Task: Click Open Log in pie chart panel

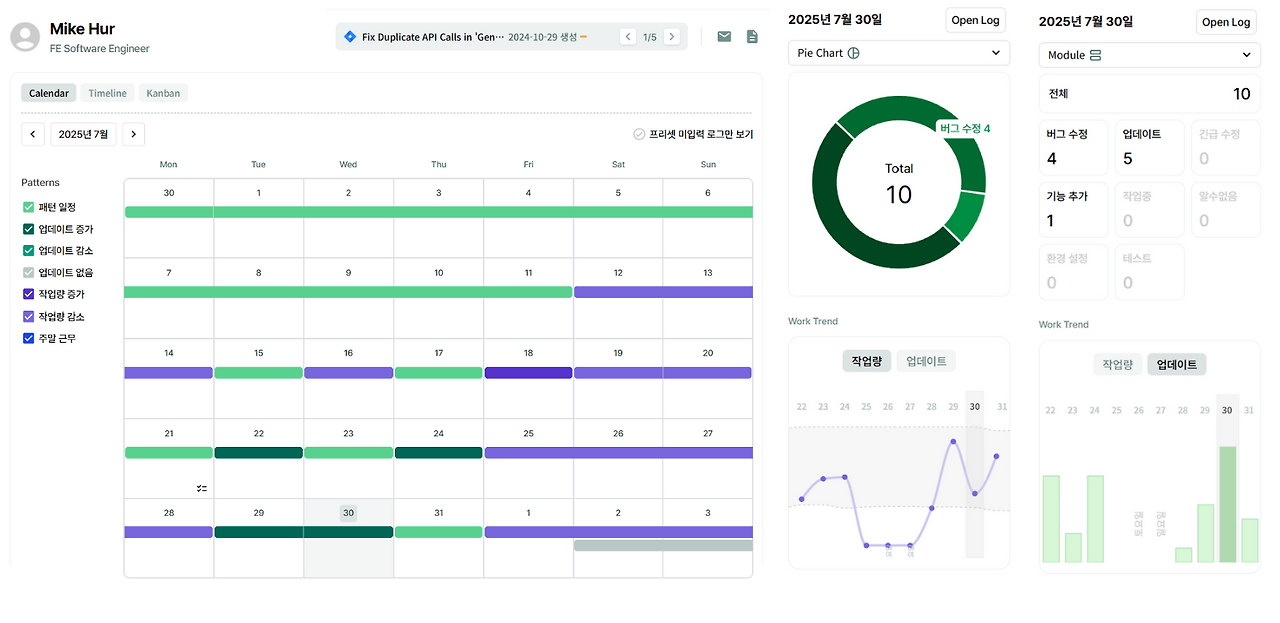Action: click(975, 20)
